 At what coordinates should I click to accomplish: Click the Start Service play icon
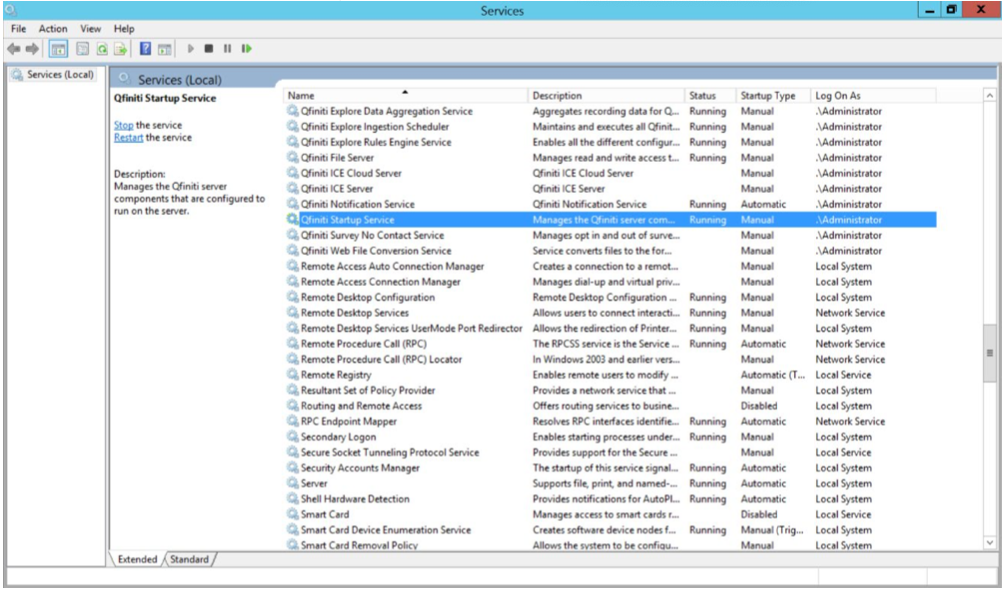click(x=192, y=48)
